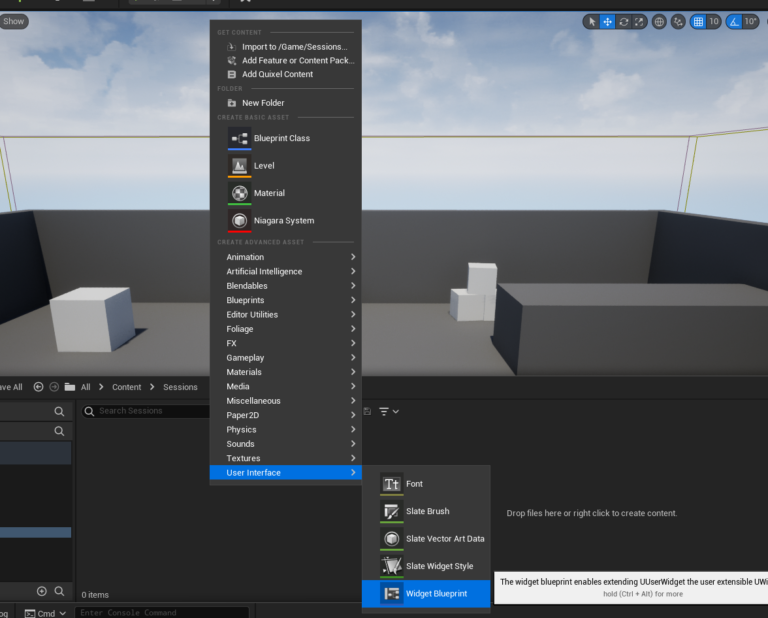Viewport: 768px width, 618px height.
Task: Toggle grid snapping in viewport toolbar
Action: click(x=699, y=21)
